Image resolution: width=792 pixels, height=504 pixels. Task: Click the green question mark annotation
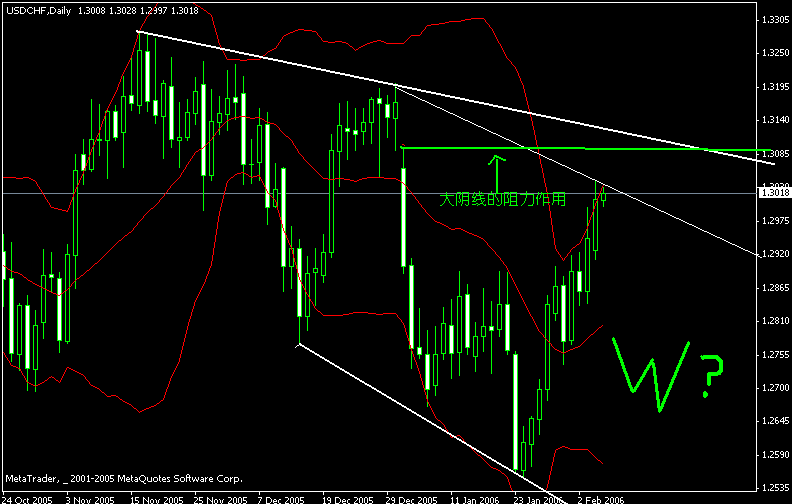point(711,376)
